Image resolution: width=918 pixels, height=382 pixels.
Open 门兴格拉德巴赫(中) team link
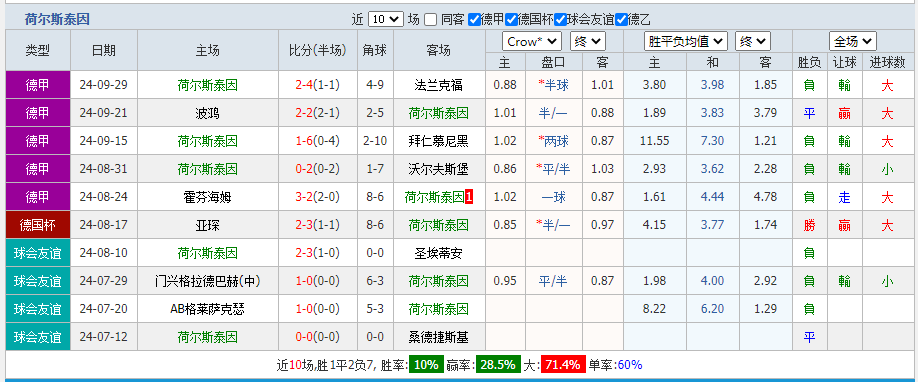(207, 281)
